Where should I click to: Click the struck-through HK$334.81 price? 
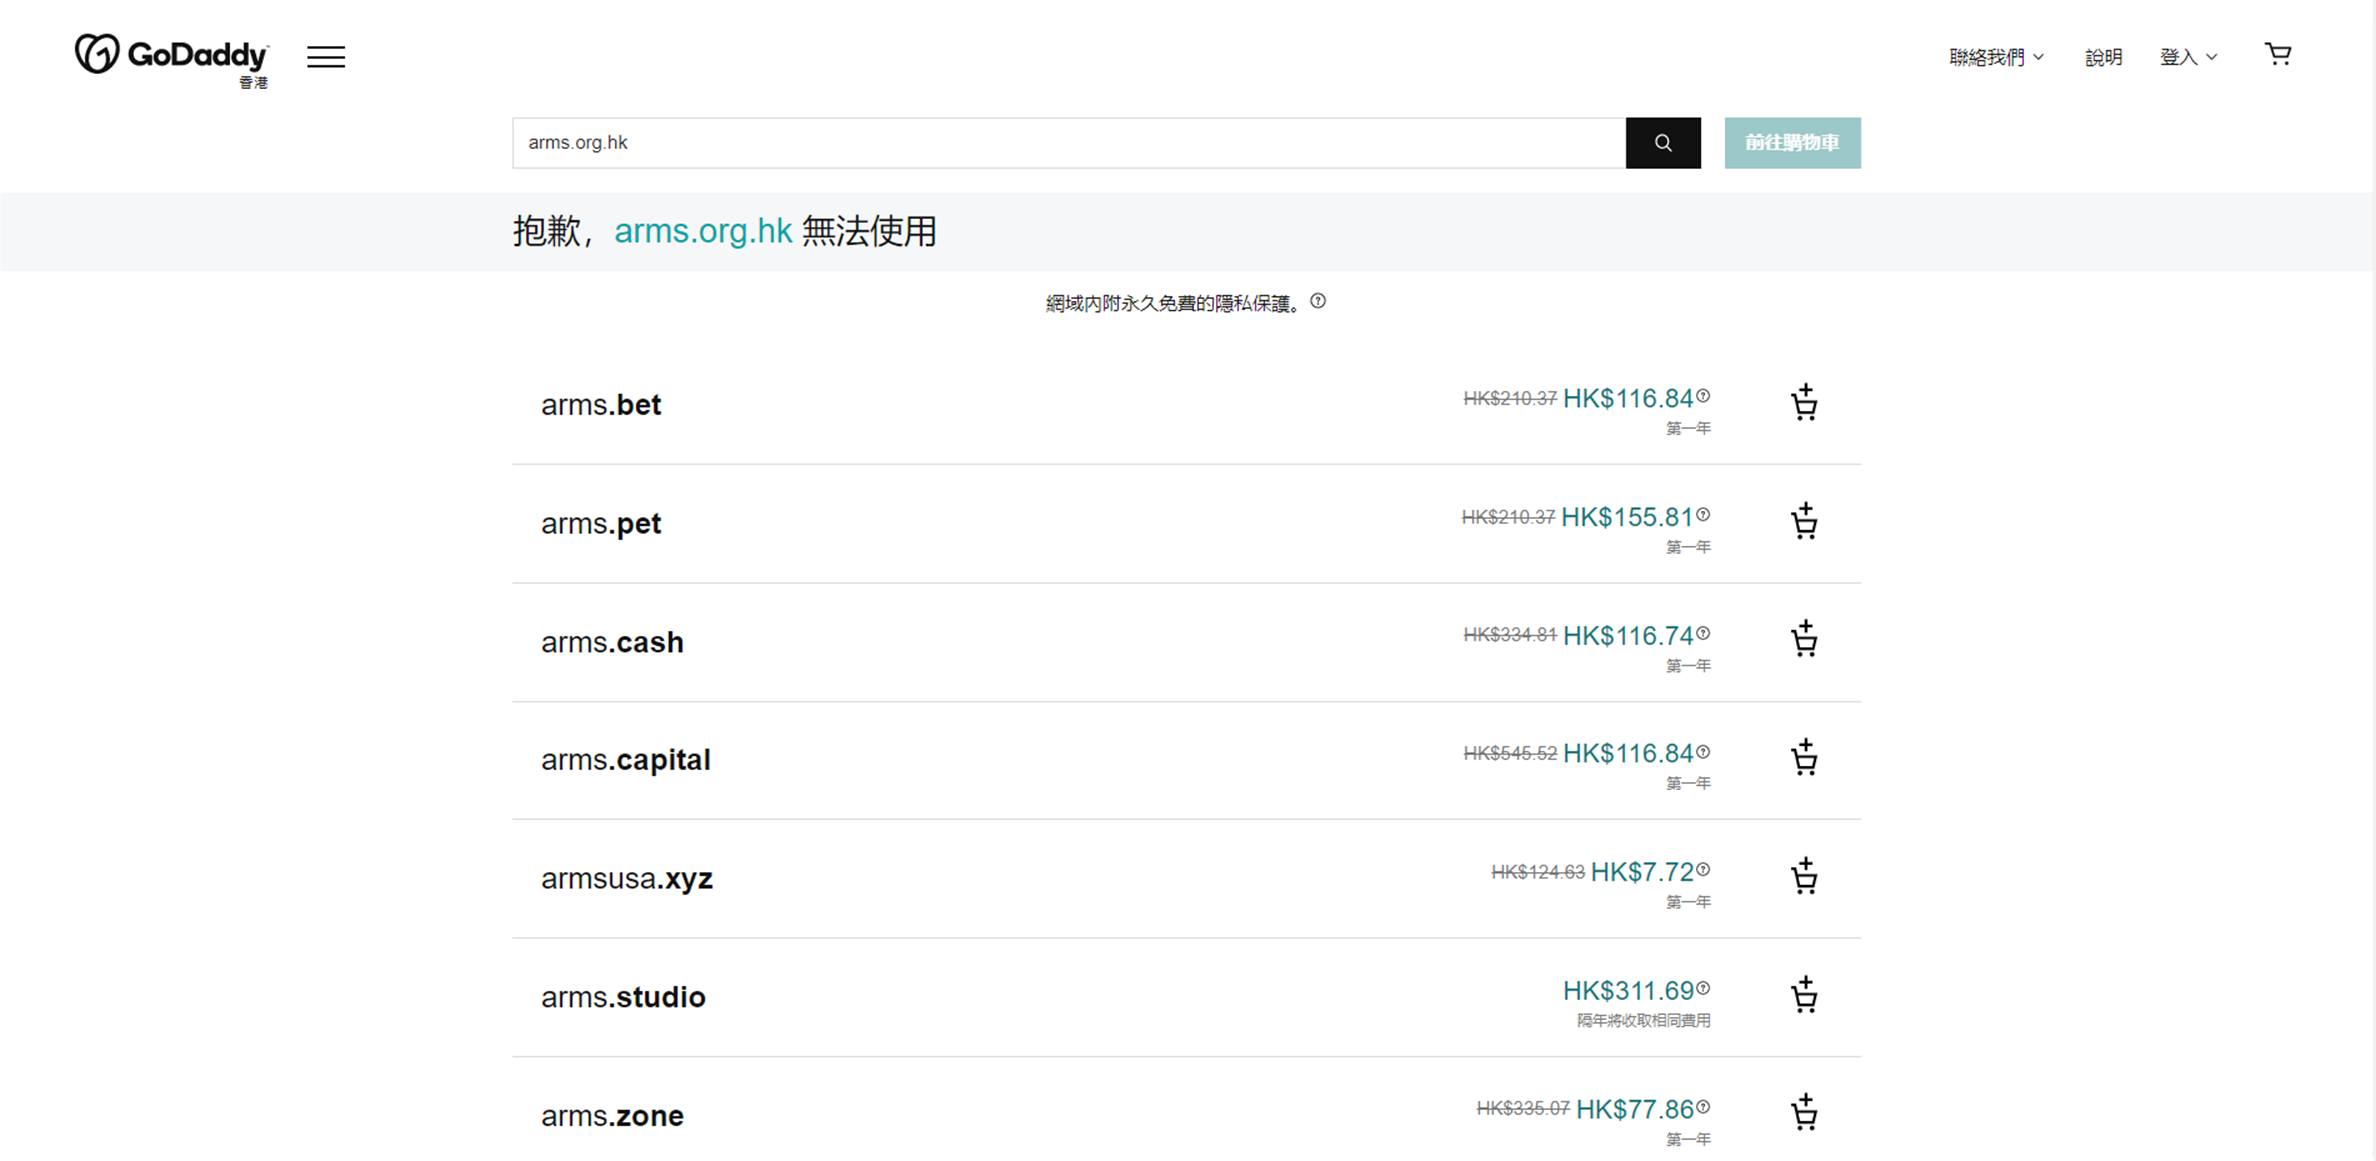tap(1510, 635)
